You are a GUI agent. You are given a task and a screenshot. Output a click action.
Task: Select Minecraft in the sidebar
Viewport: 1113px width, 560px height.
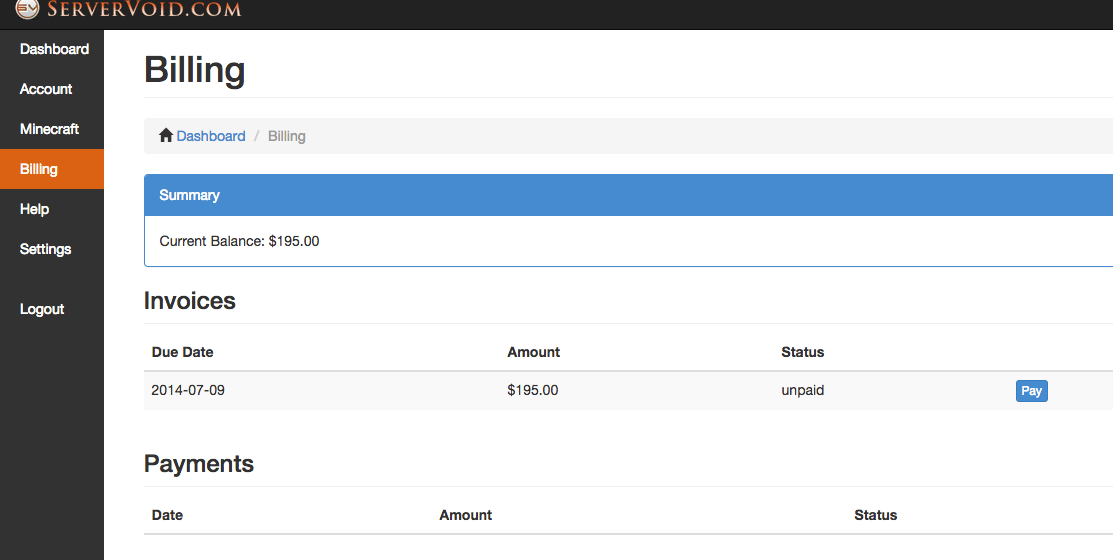tap(49, 129)
